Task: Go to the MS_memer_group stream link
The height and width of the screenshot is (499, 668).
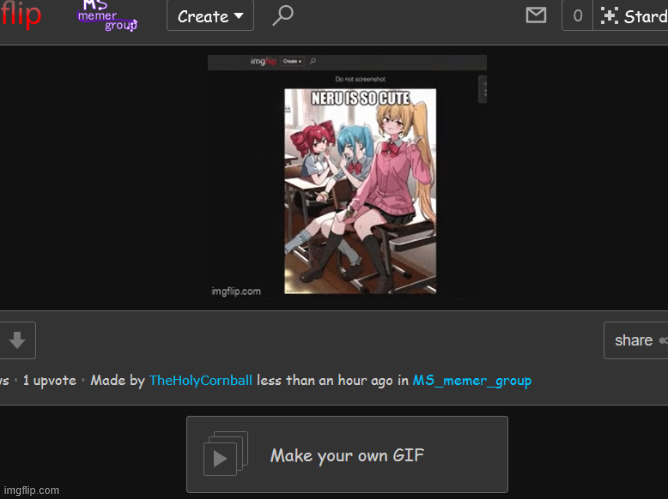Action: pyautogui.click(x=472, y=381)
